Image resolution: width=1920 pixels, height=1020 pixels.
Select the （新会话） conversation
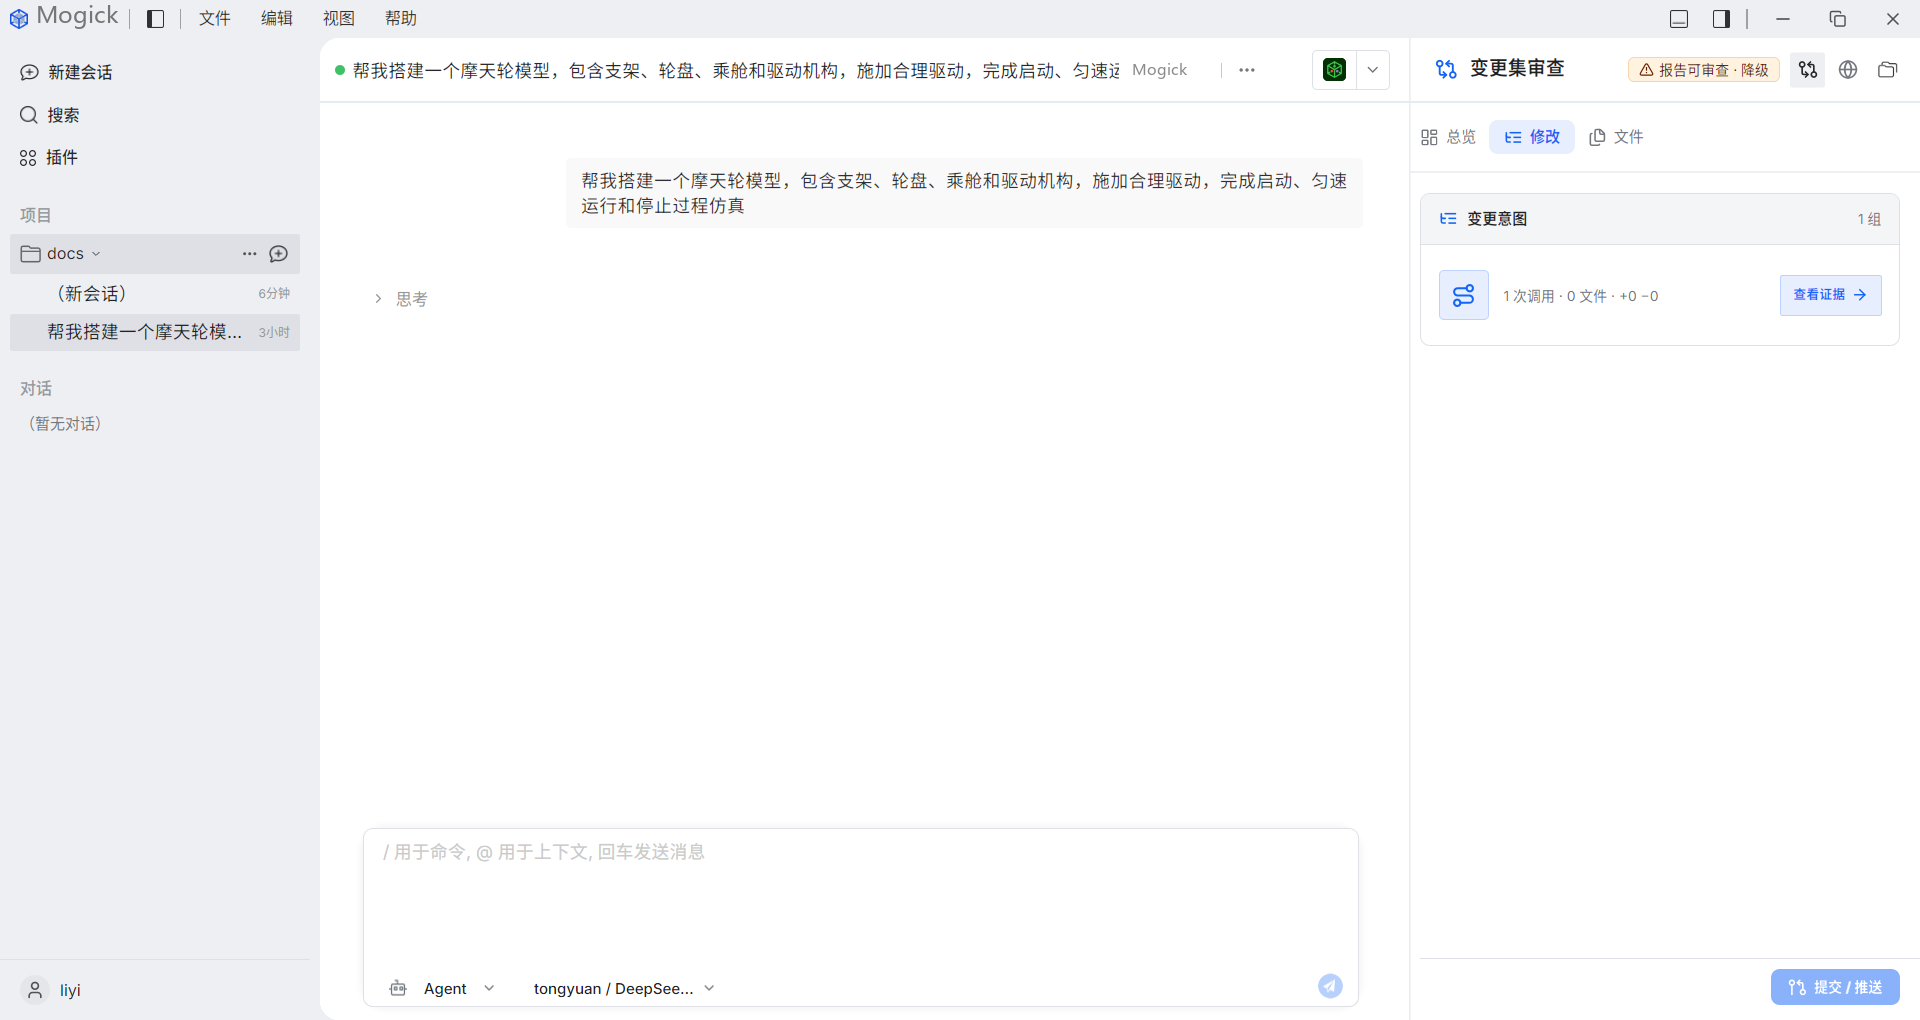pos(155,293)
